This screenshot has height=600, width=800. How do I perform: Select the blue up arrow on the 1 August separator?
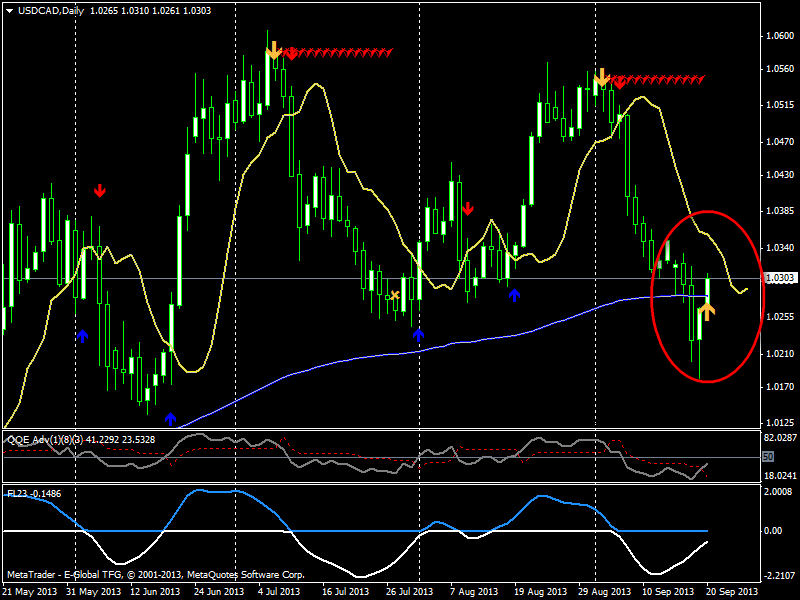(x=418, y=335)
